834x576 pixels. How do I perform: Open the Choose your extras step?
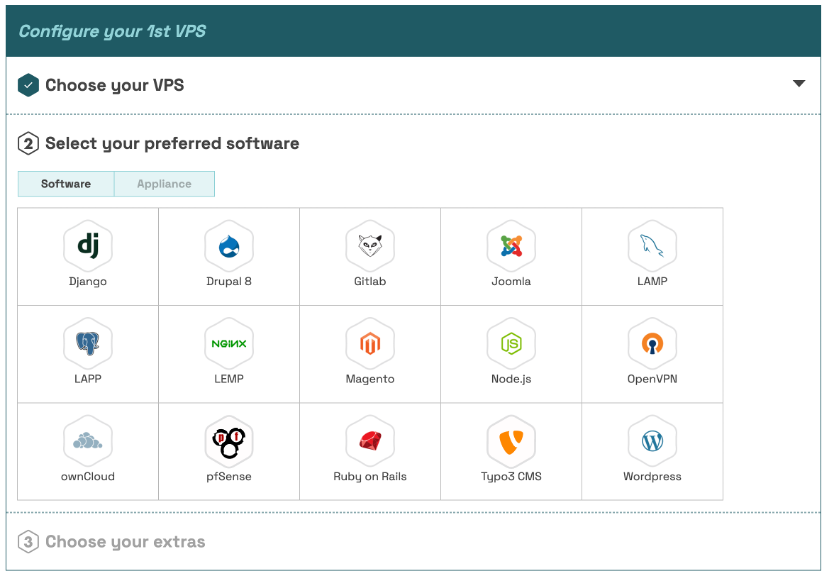pos(125,542)
